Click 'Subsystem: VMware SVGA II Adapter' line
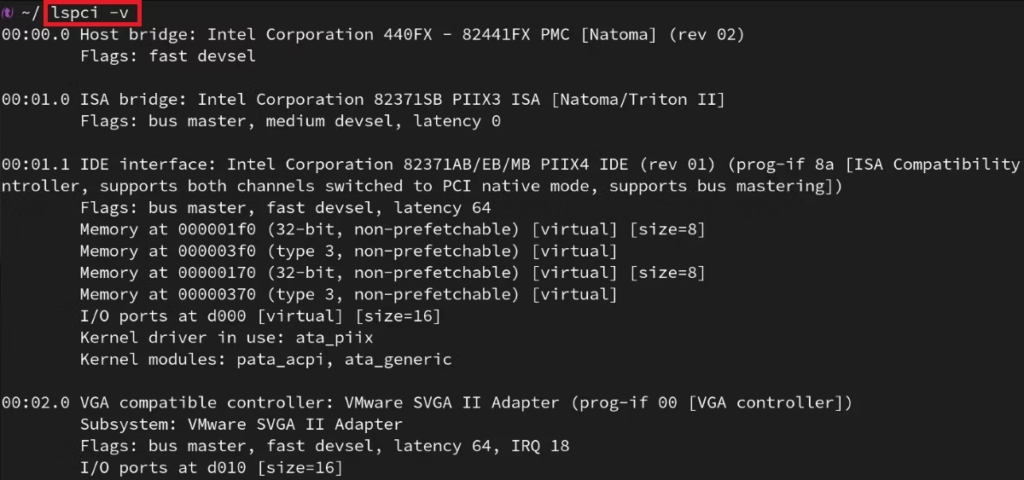1024x480 pixels. (242, 424)
